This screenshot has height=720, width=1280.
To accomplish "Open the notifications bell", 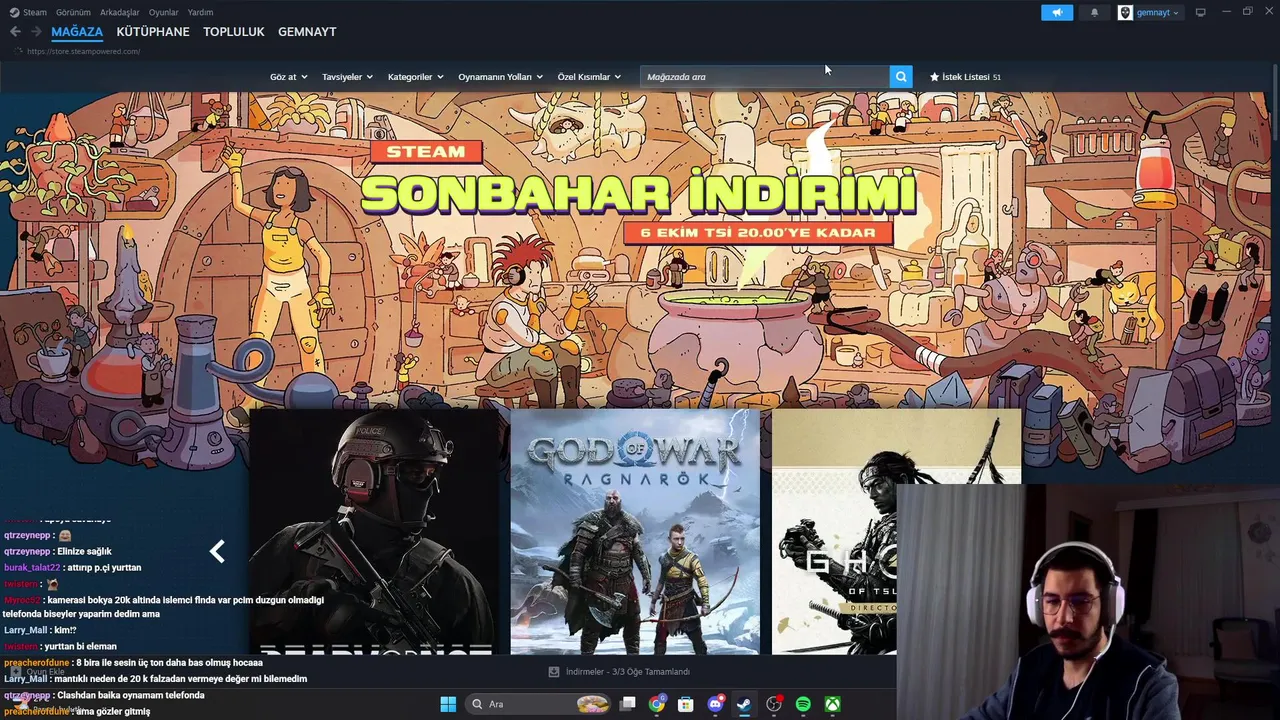I will point(1094,13).
